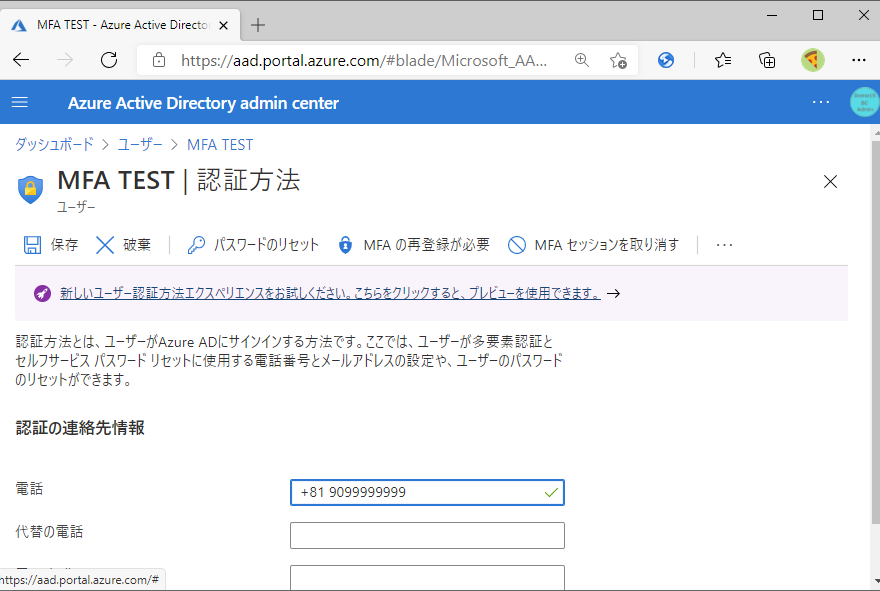Add this page to favorites
The height and width of the screenshot is (591, 880).
point(618,60)
